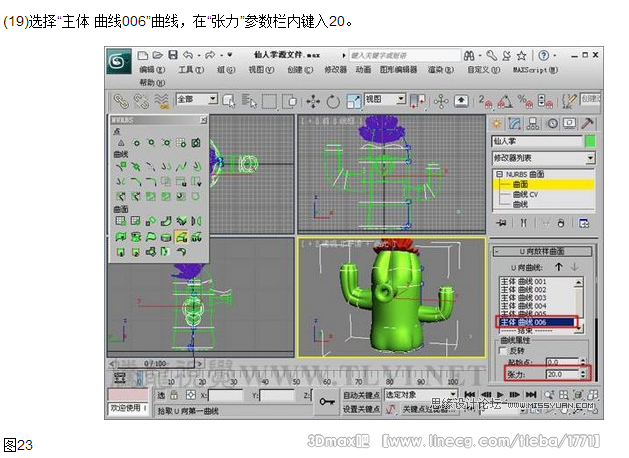Open the 创建(C) menu
Screen dimensions: 629x458
[x=300, y=70]
